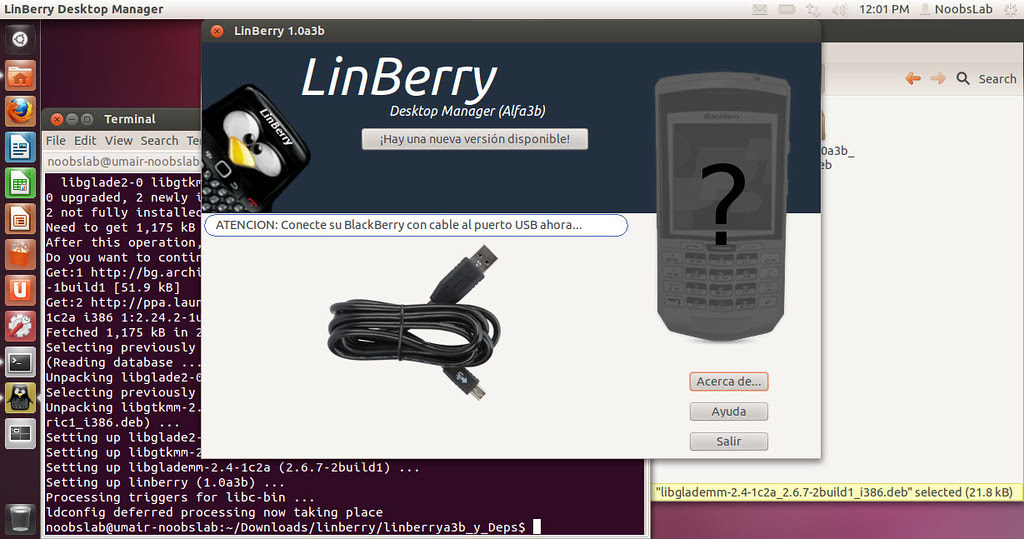
Task: Open the Workspace Switcher launcher icon
Action: [20, 433]
